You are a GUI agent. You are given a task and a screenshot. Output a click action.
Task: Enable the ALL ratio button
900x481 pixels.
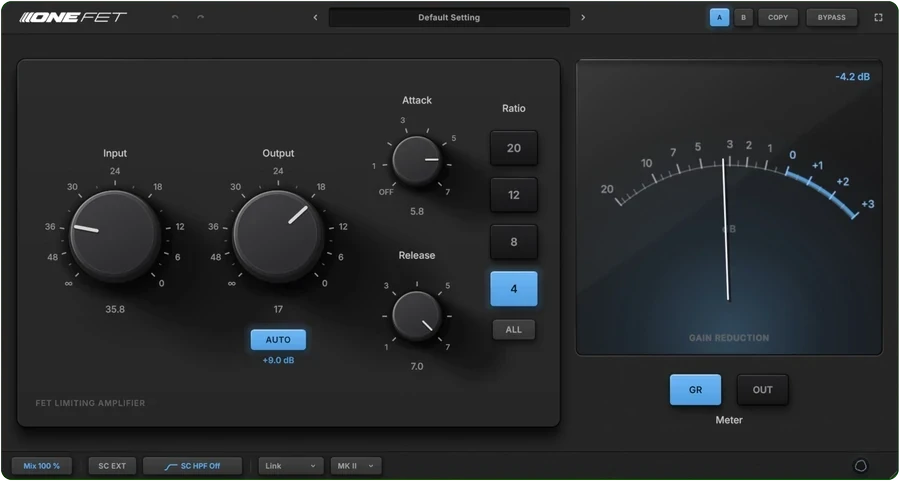[x=514, y=329]
